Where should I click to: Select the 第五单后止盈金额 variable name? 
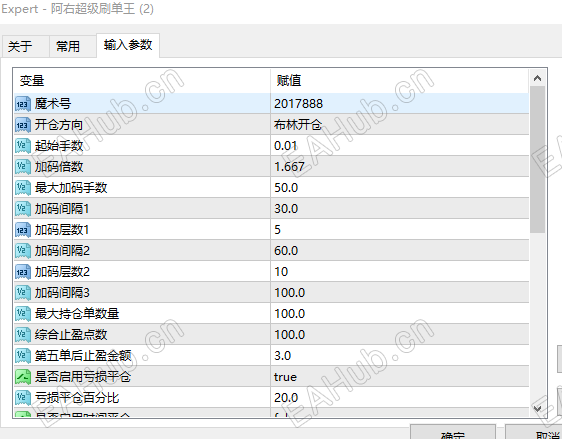83,356
